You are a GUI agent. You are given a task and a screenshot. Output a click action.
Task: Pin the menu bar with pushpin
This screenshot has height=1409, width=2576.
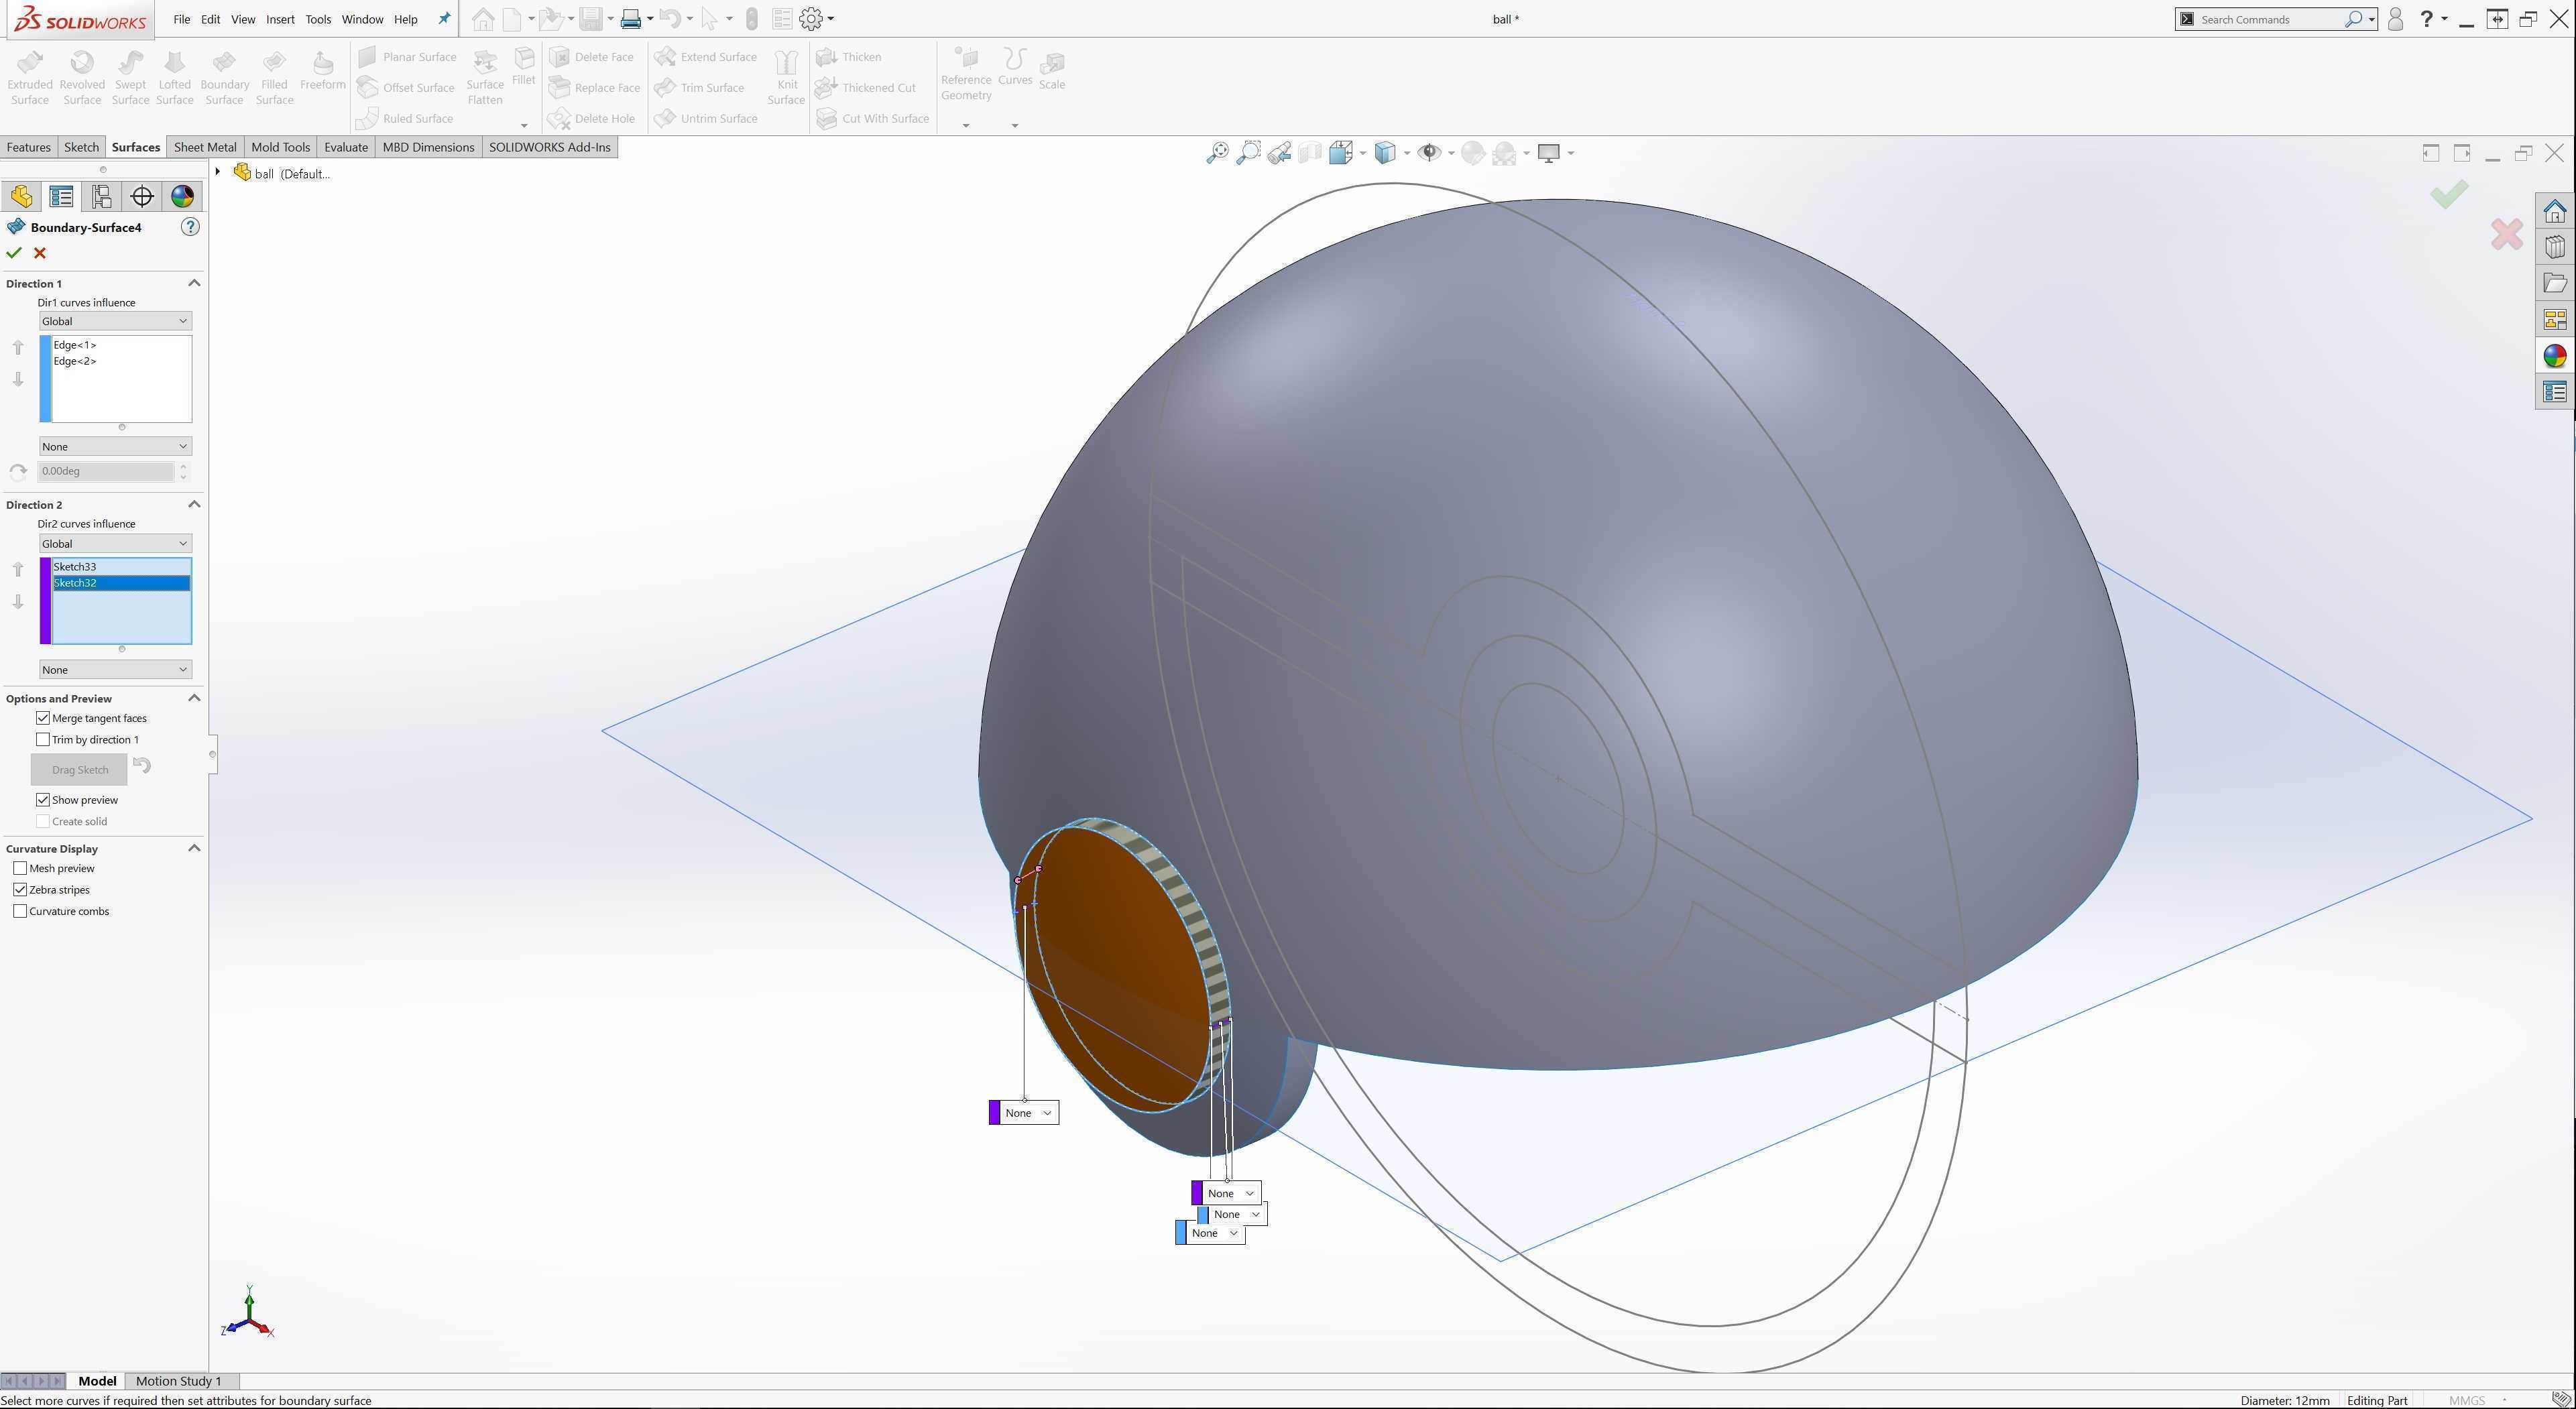tap(444, 19)
